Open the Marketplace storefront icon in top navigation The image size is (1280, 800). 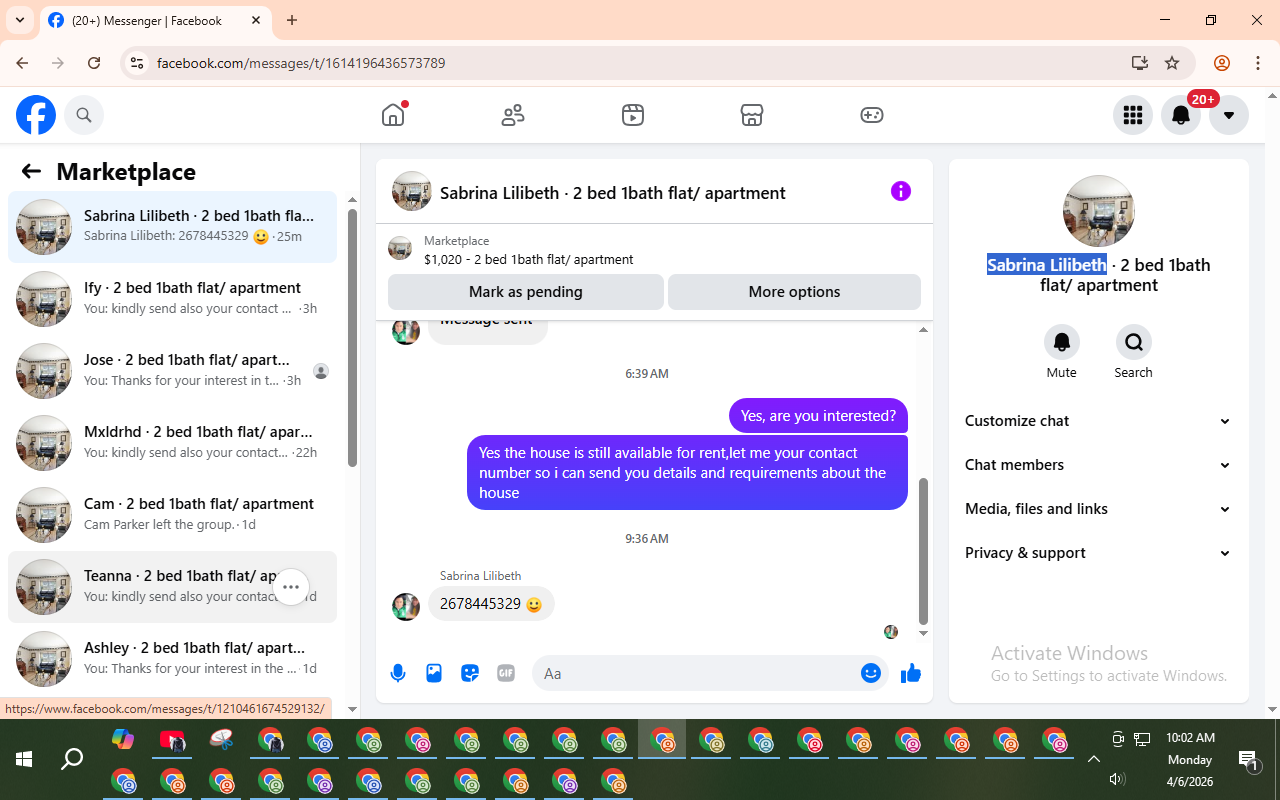click(x=752, y=115)
